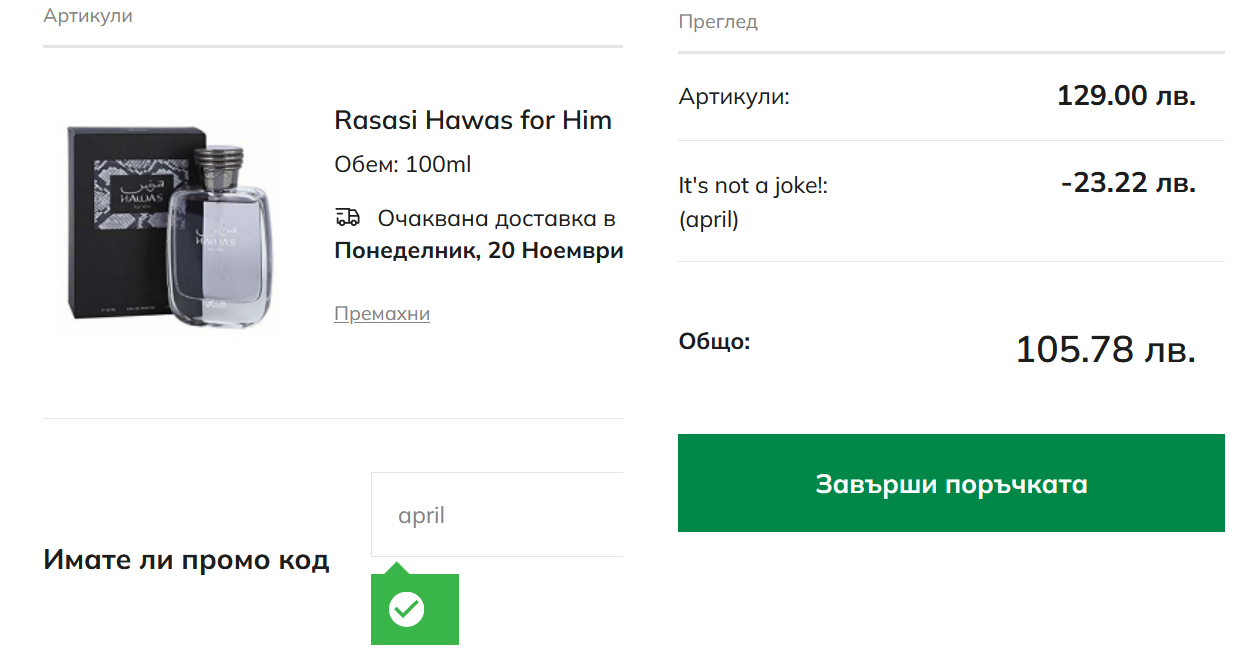Image resolution: width=1233 pixels, height=661 pixels.
Task: Click the Обем: 100ml volume text
Action: (x=403, y=164)
